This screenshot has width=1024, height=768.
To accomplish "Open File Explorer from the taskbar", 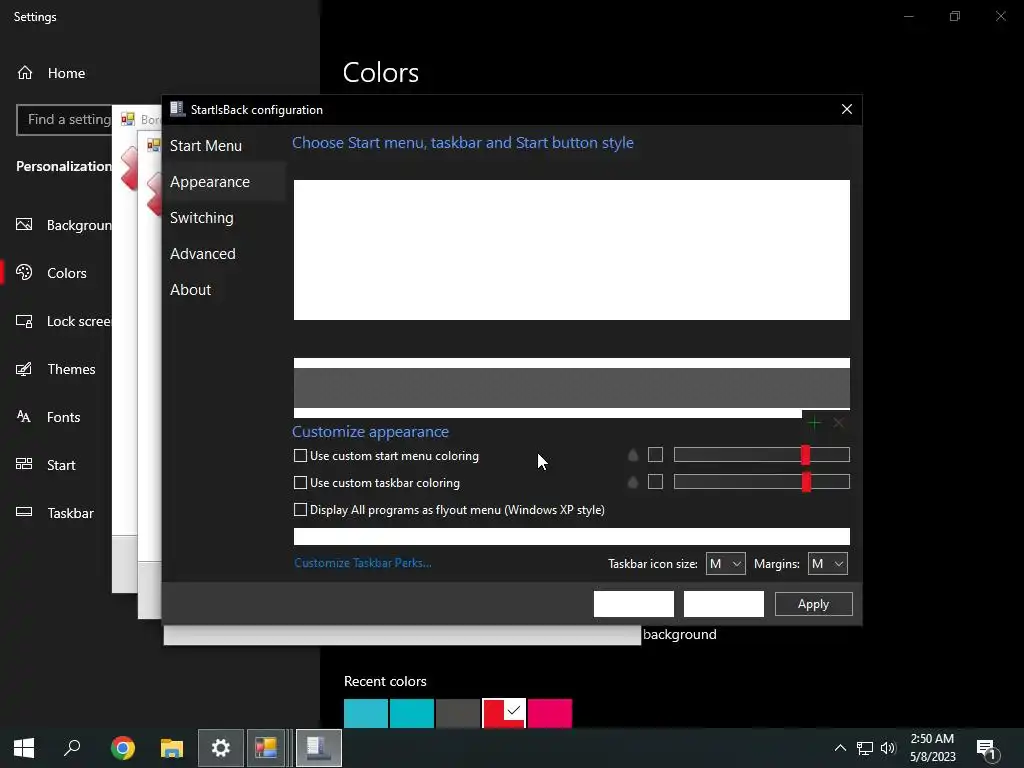I will click(172, 748).
